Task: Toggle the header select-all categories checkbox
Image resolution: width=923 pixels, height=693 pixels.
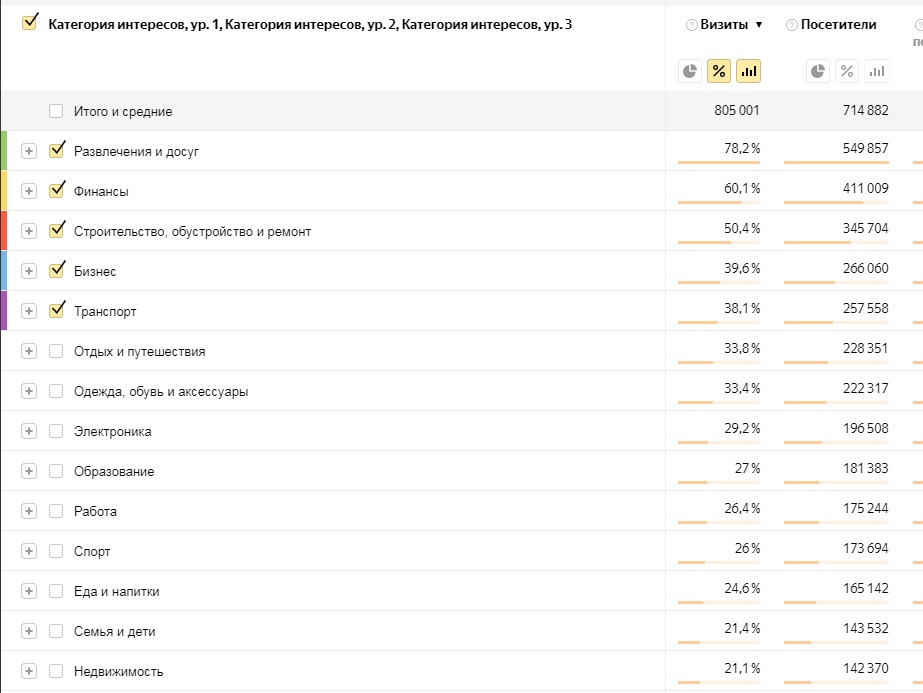Action: point(29,22)
